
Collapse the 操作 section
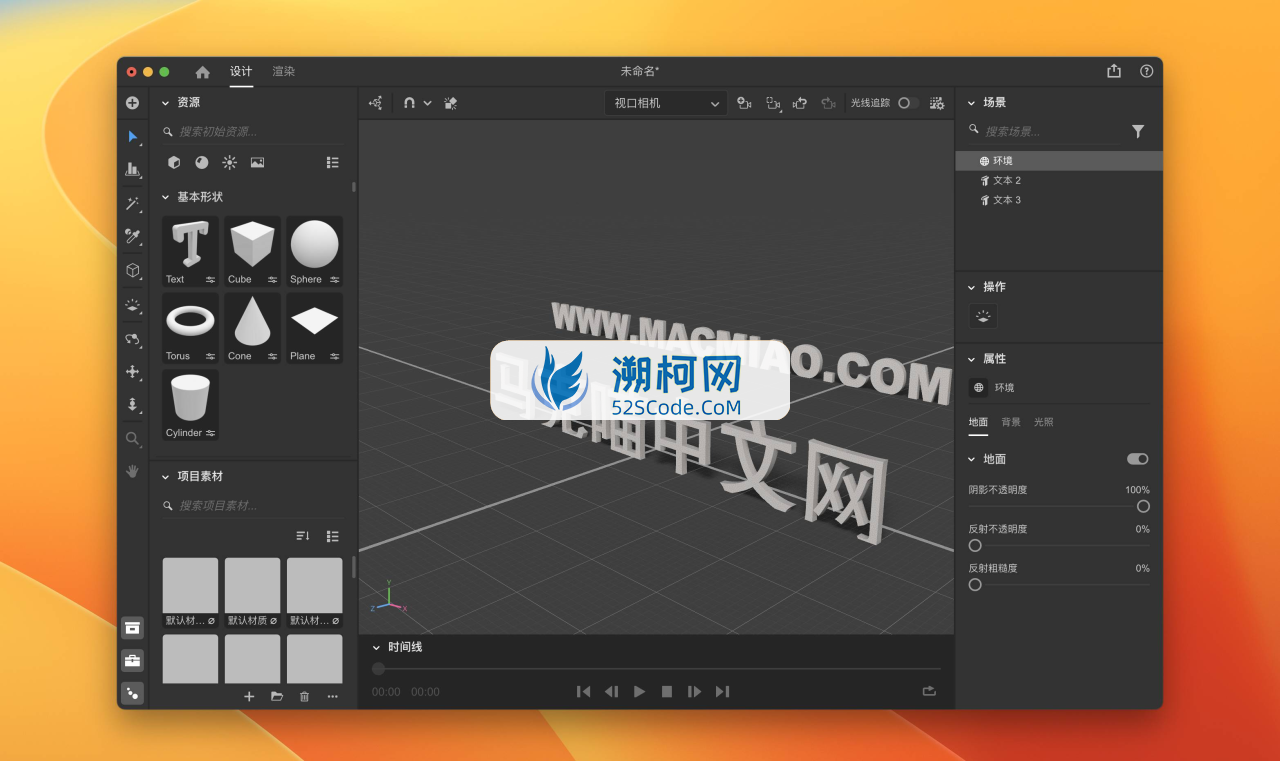pos(971,287)
